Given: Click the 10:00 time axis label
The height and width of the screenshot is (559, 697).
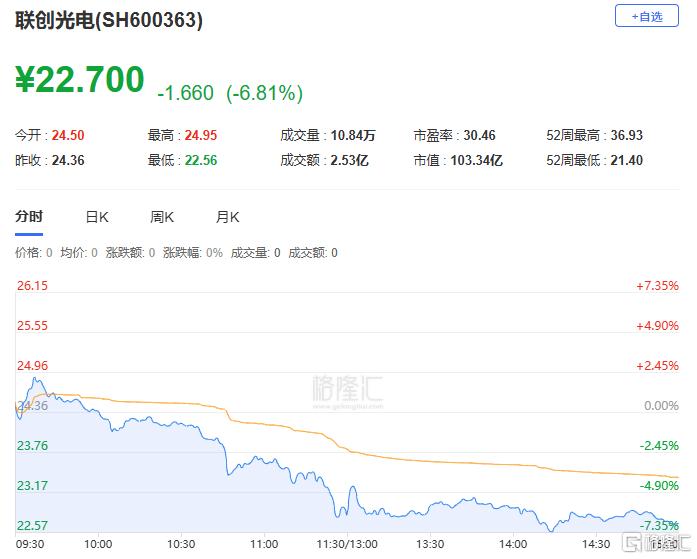Looking at the screenshot, I should point(98,544).
